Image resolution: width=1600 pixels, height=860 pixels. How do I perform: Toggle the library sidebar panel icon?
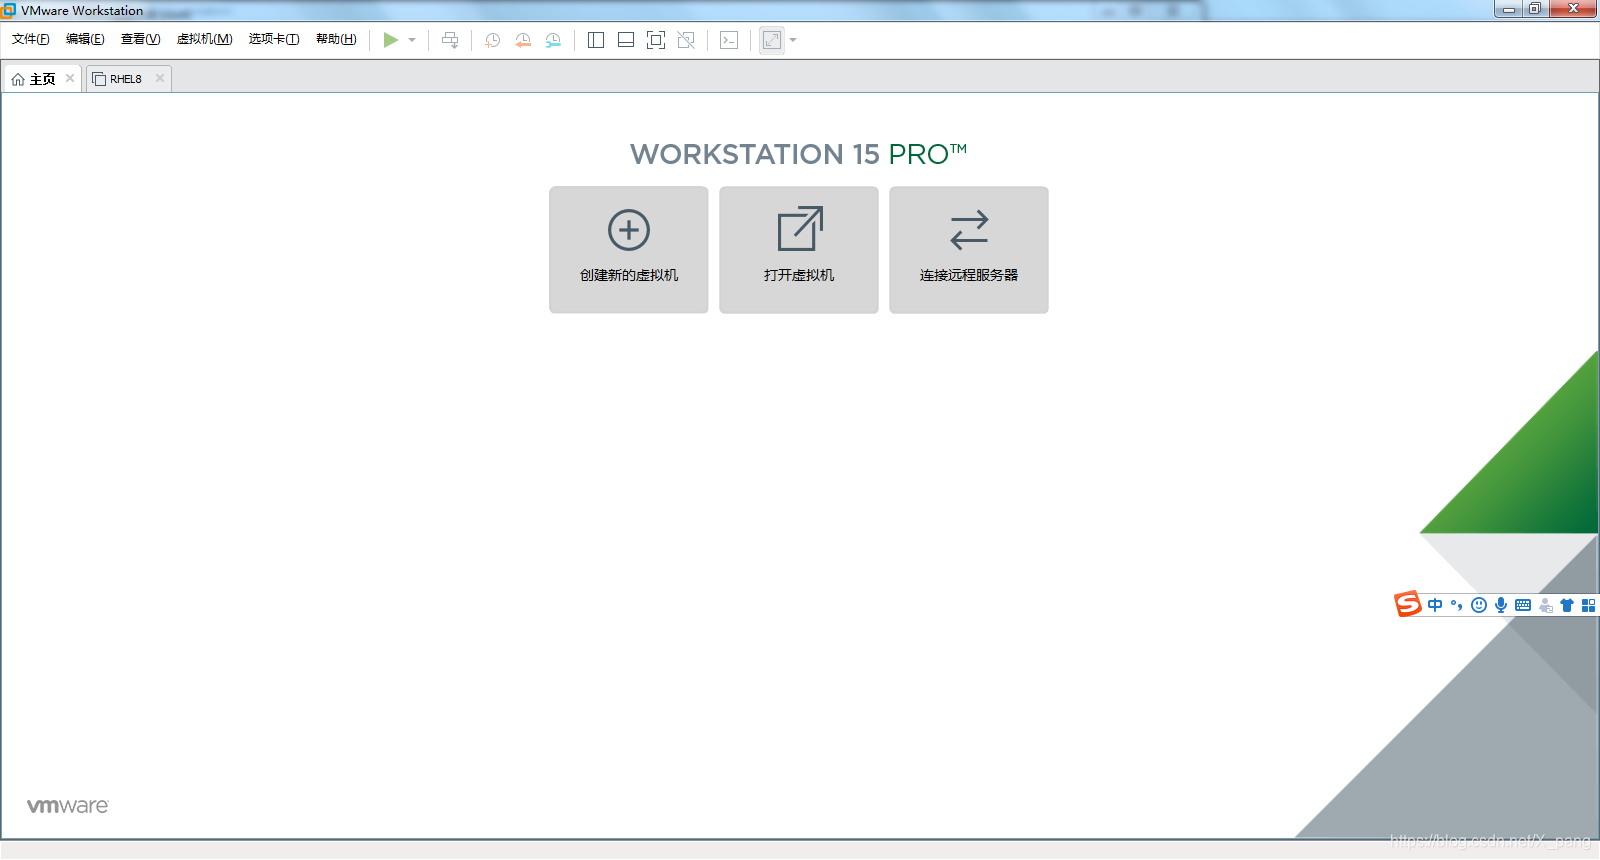[596, 40]
